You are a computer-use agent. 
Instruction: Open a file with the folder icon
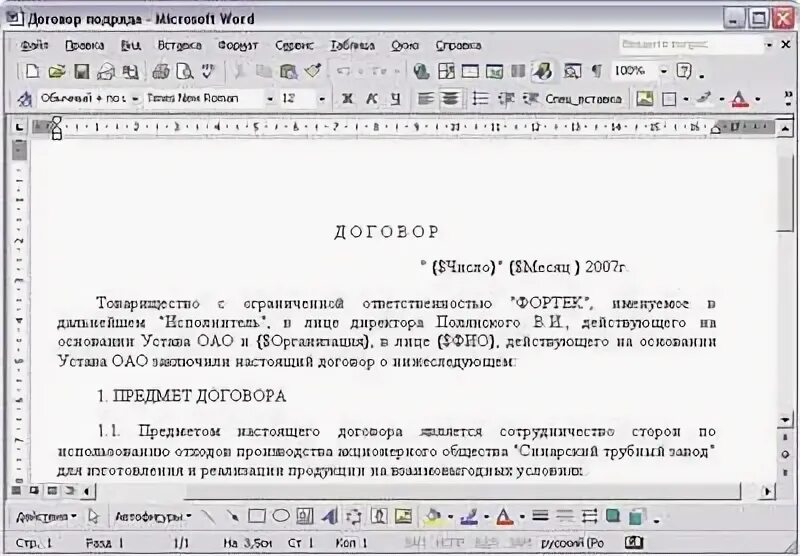pyautogui.click(x=57, y=71)
